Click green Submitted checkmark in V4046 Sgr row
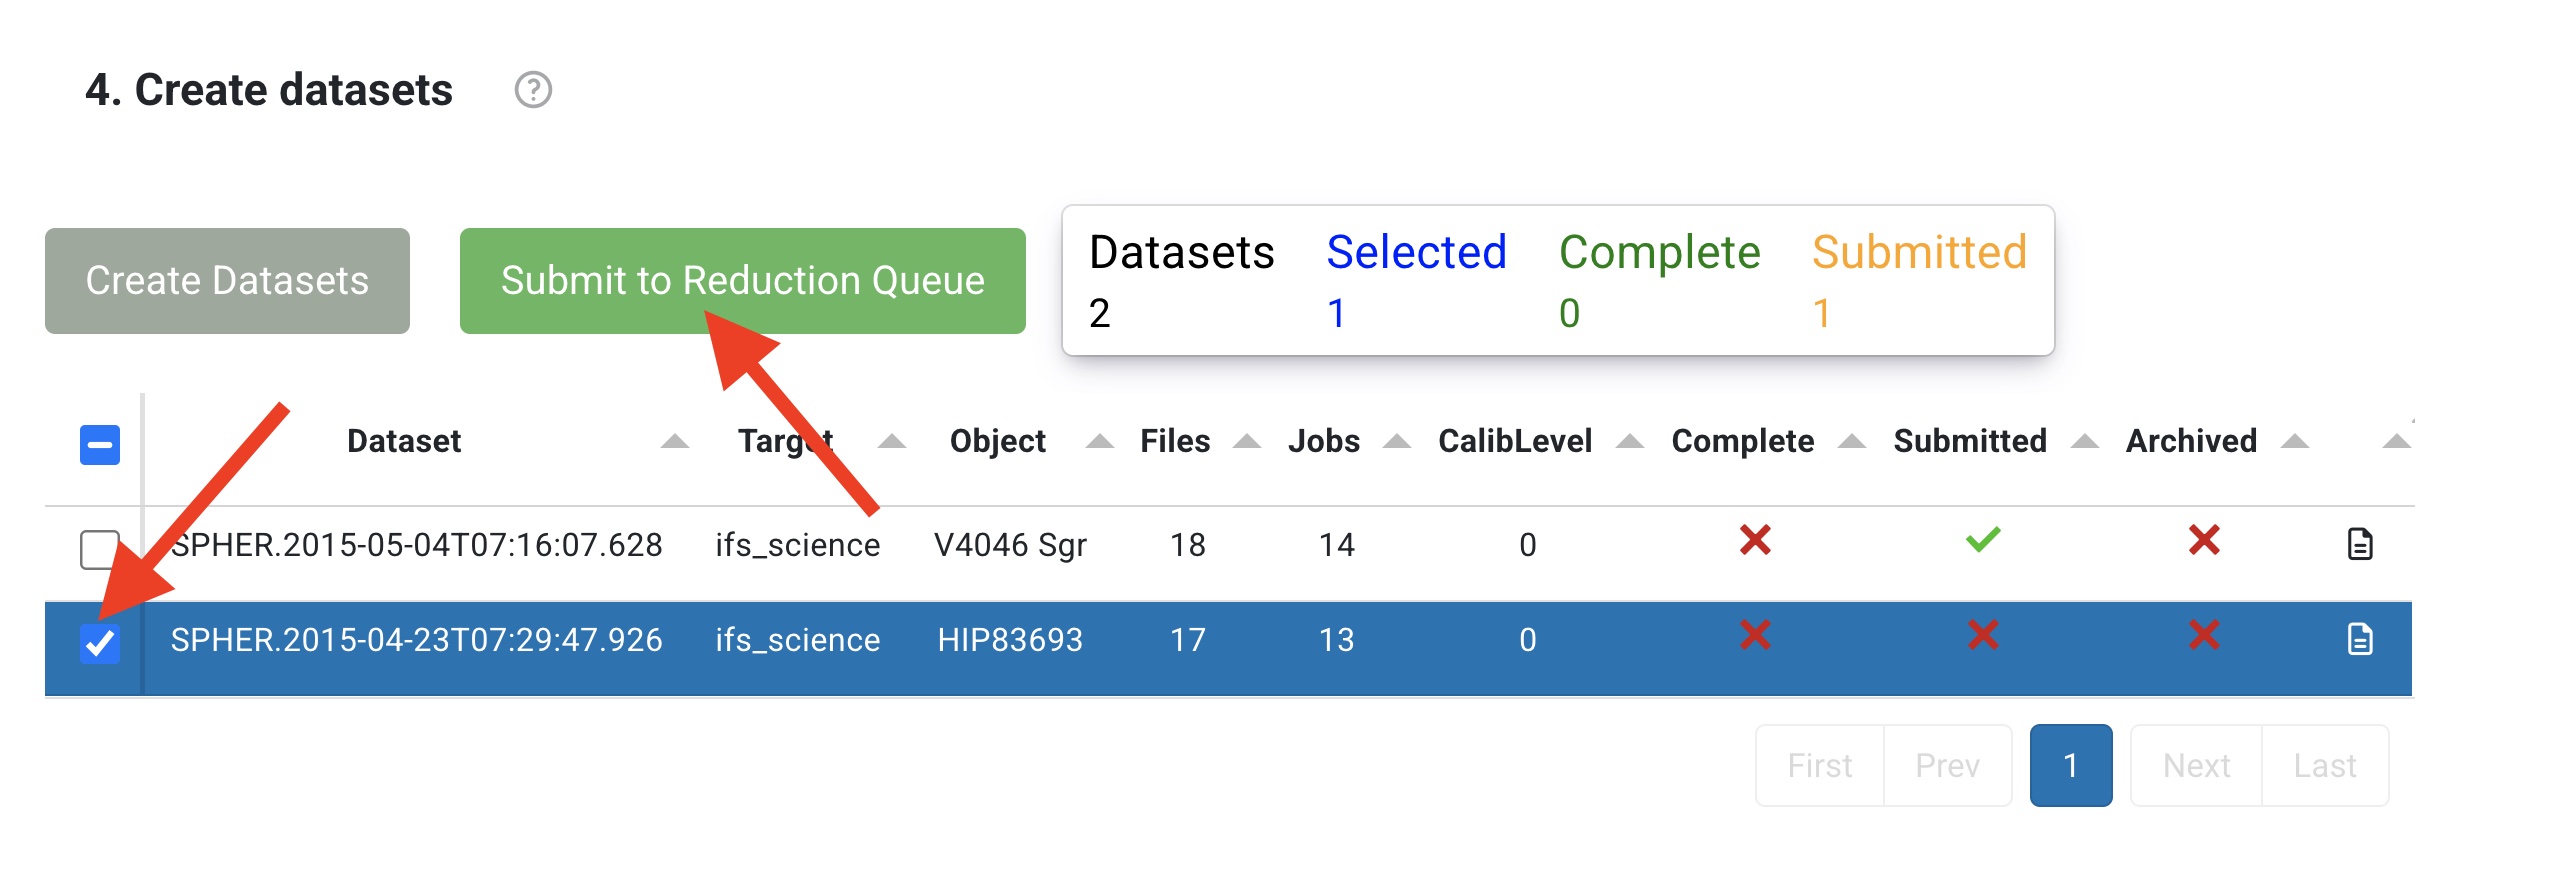The image size is (2570, 878). pyautogui.click(x=1983, y=540)
